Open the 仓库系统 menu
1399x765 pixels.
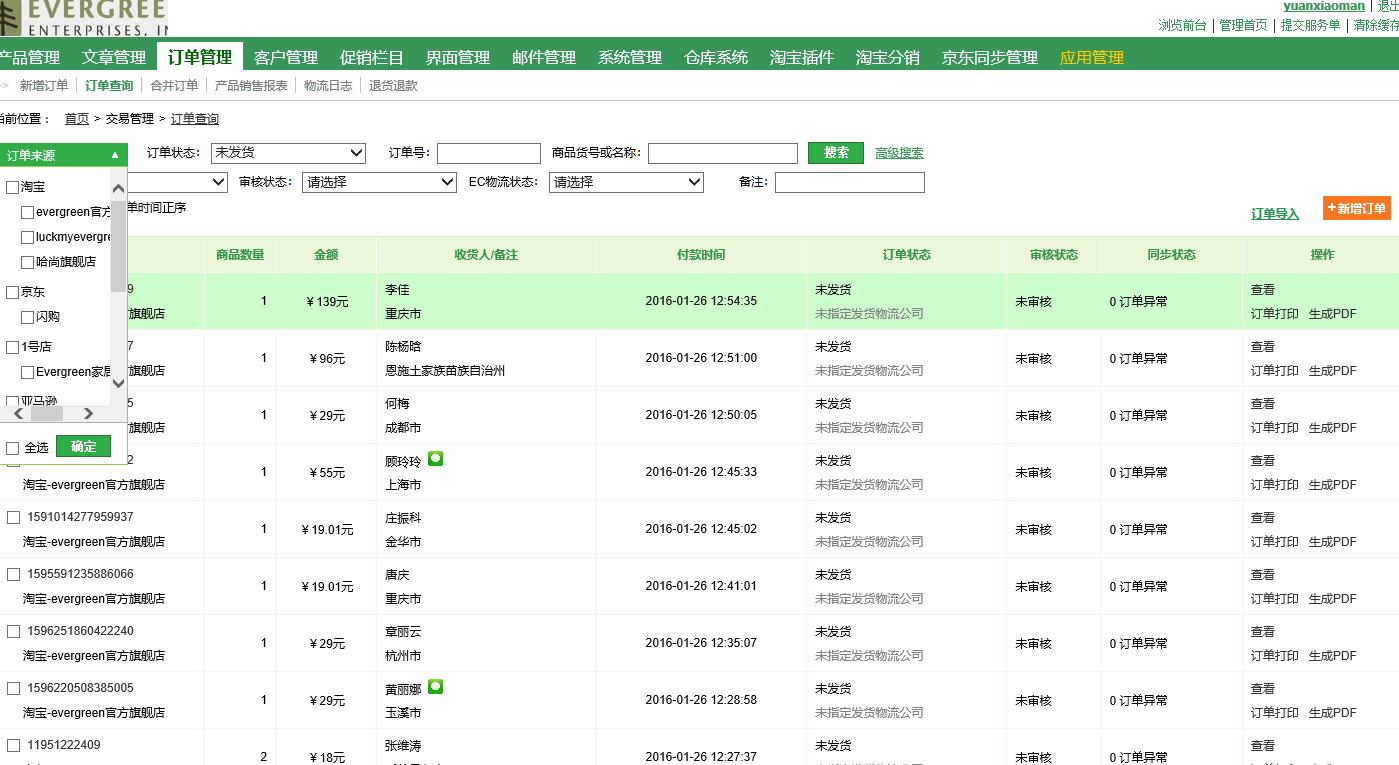pyautogui.click(x=716, y=58)
